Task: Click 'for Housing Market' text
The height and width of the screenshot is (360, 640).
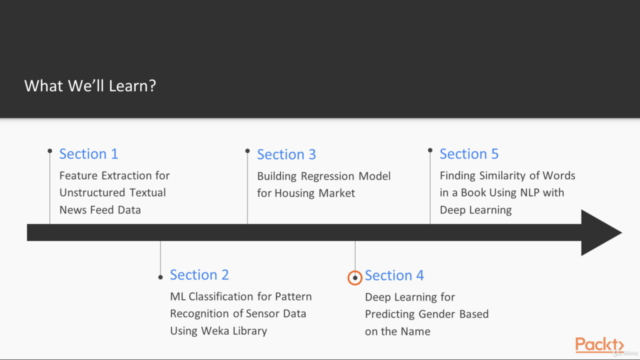Action: click(306, 193)
